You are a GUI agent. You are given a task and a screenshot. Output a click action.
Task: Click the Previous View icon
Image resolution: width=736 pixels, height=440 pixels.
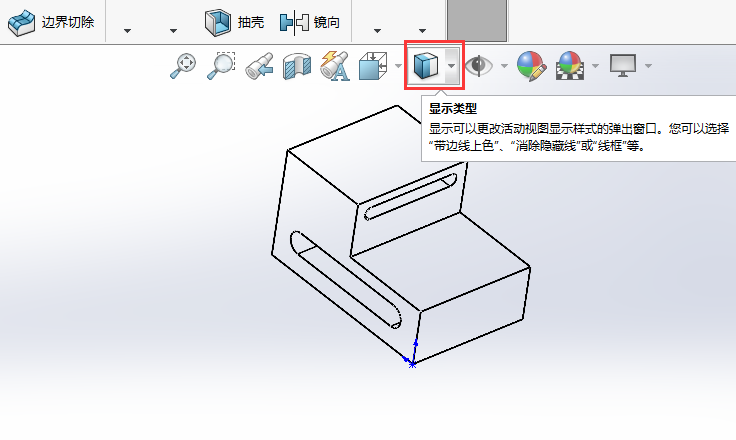[260, 66]
